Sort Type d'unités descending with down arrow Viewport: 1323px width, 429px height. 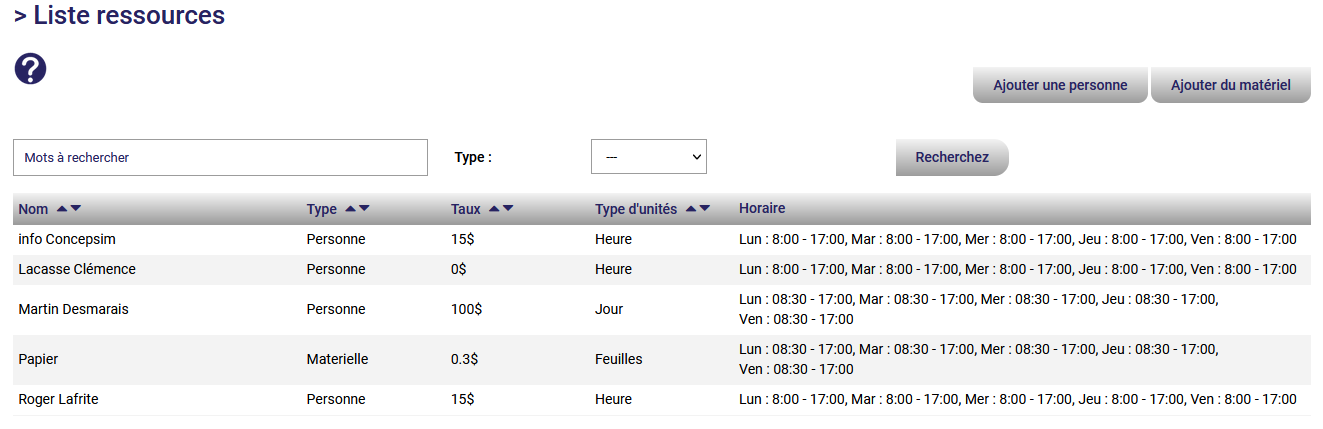[705, 209]
